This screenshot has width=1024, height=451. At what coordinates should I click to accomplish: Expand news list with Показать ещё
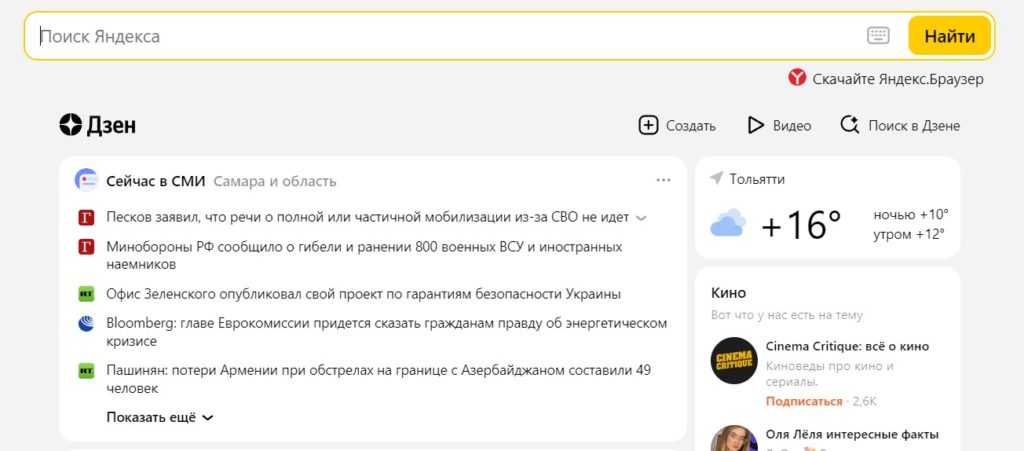[x=160, y=417]
